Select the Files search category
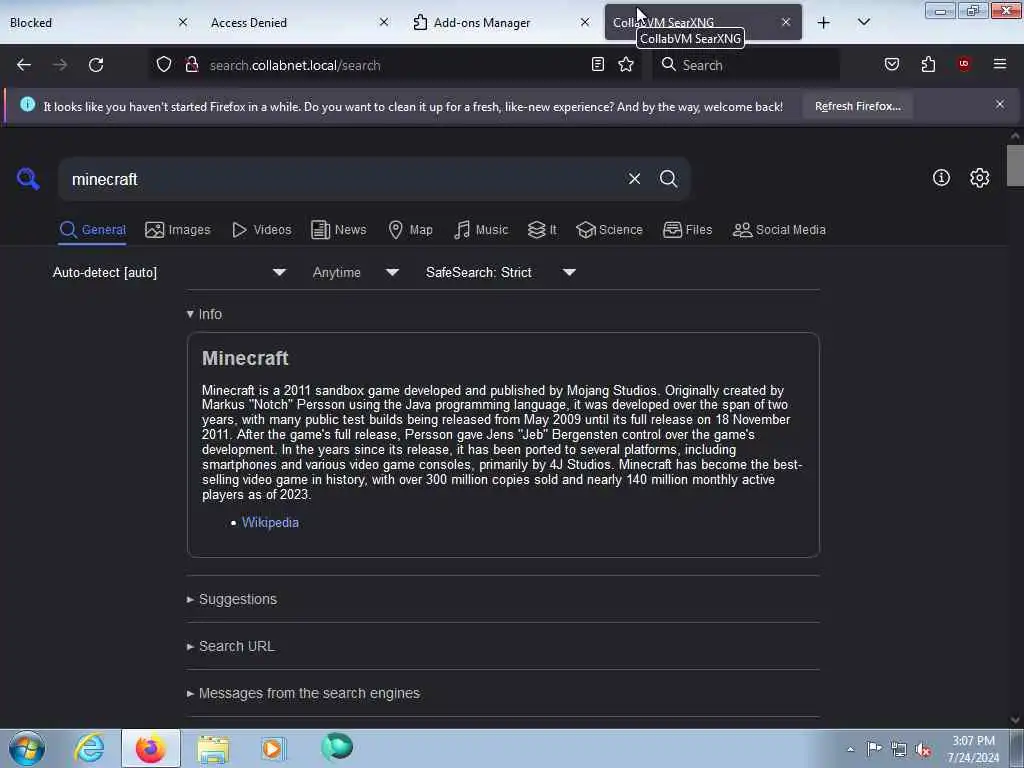The width and height of the screenshot is (1024, 768). (x=687, y=230)
